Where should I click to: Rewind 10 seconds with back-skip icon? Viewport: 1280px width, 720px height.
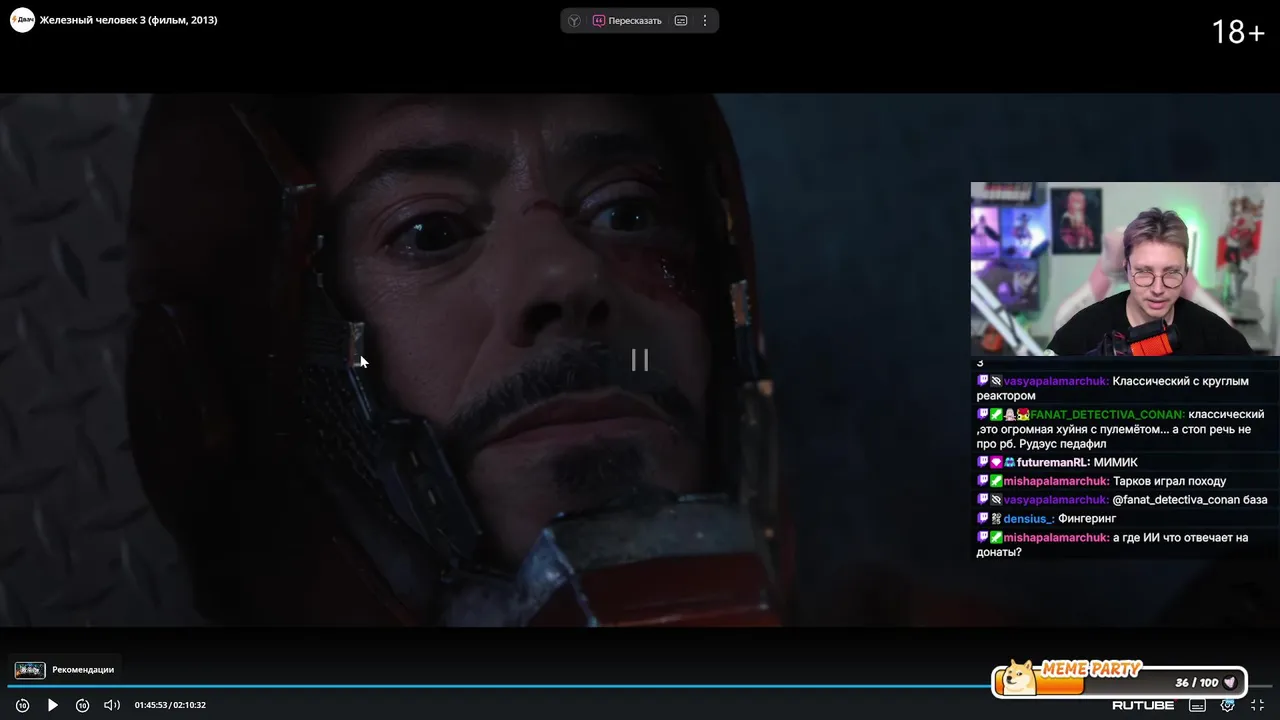pos(22,705)
